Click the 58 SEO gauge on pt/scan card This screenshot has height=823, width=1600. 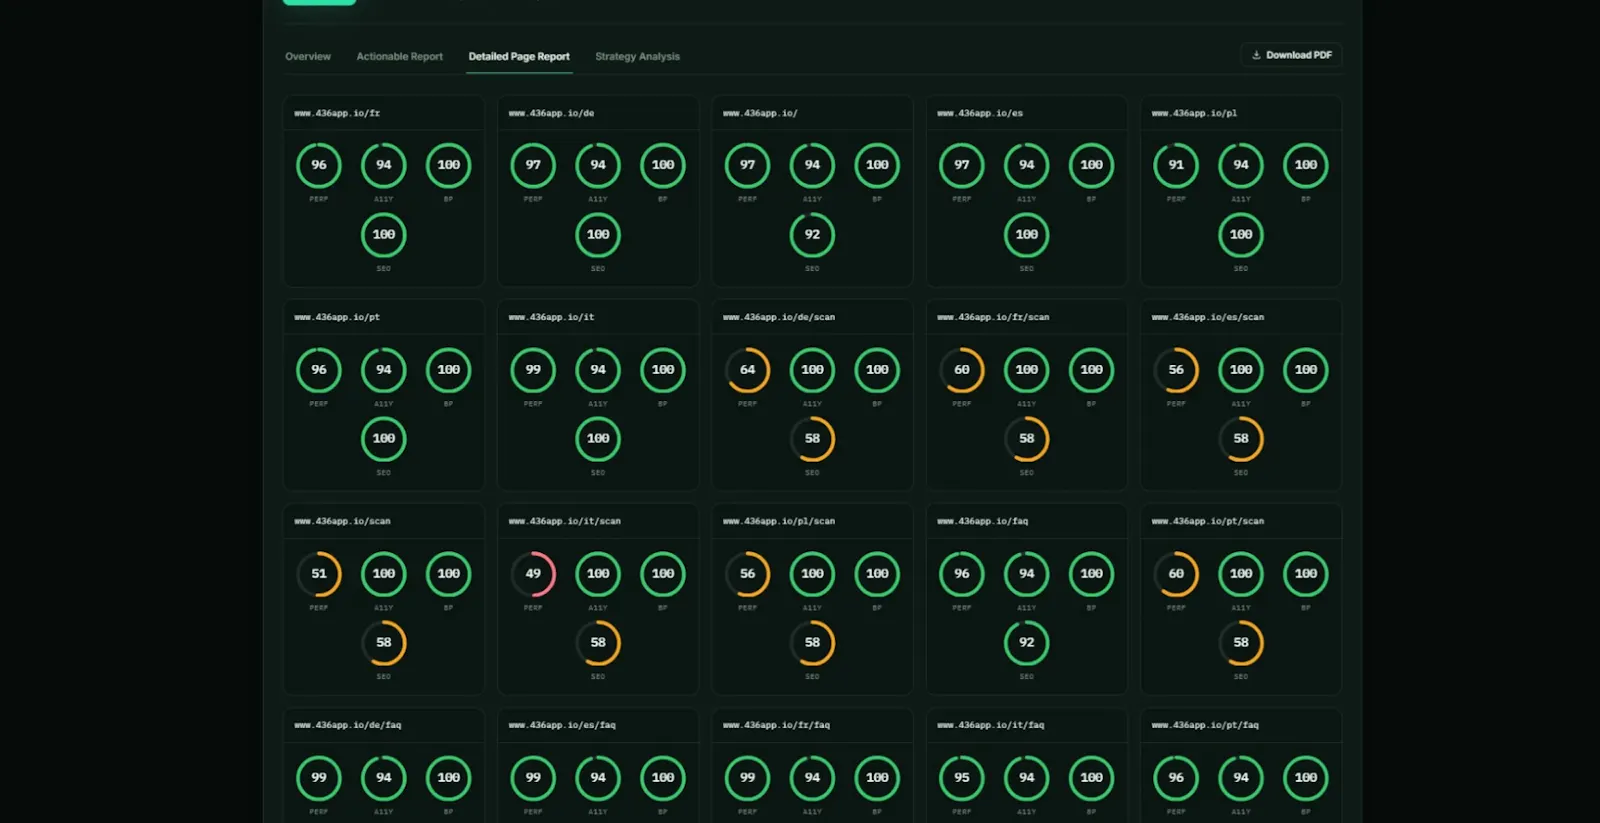[1241, 643]
